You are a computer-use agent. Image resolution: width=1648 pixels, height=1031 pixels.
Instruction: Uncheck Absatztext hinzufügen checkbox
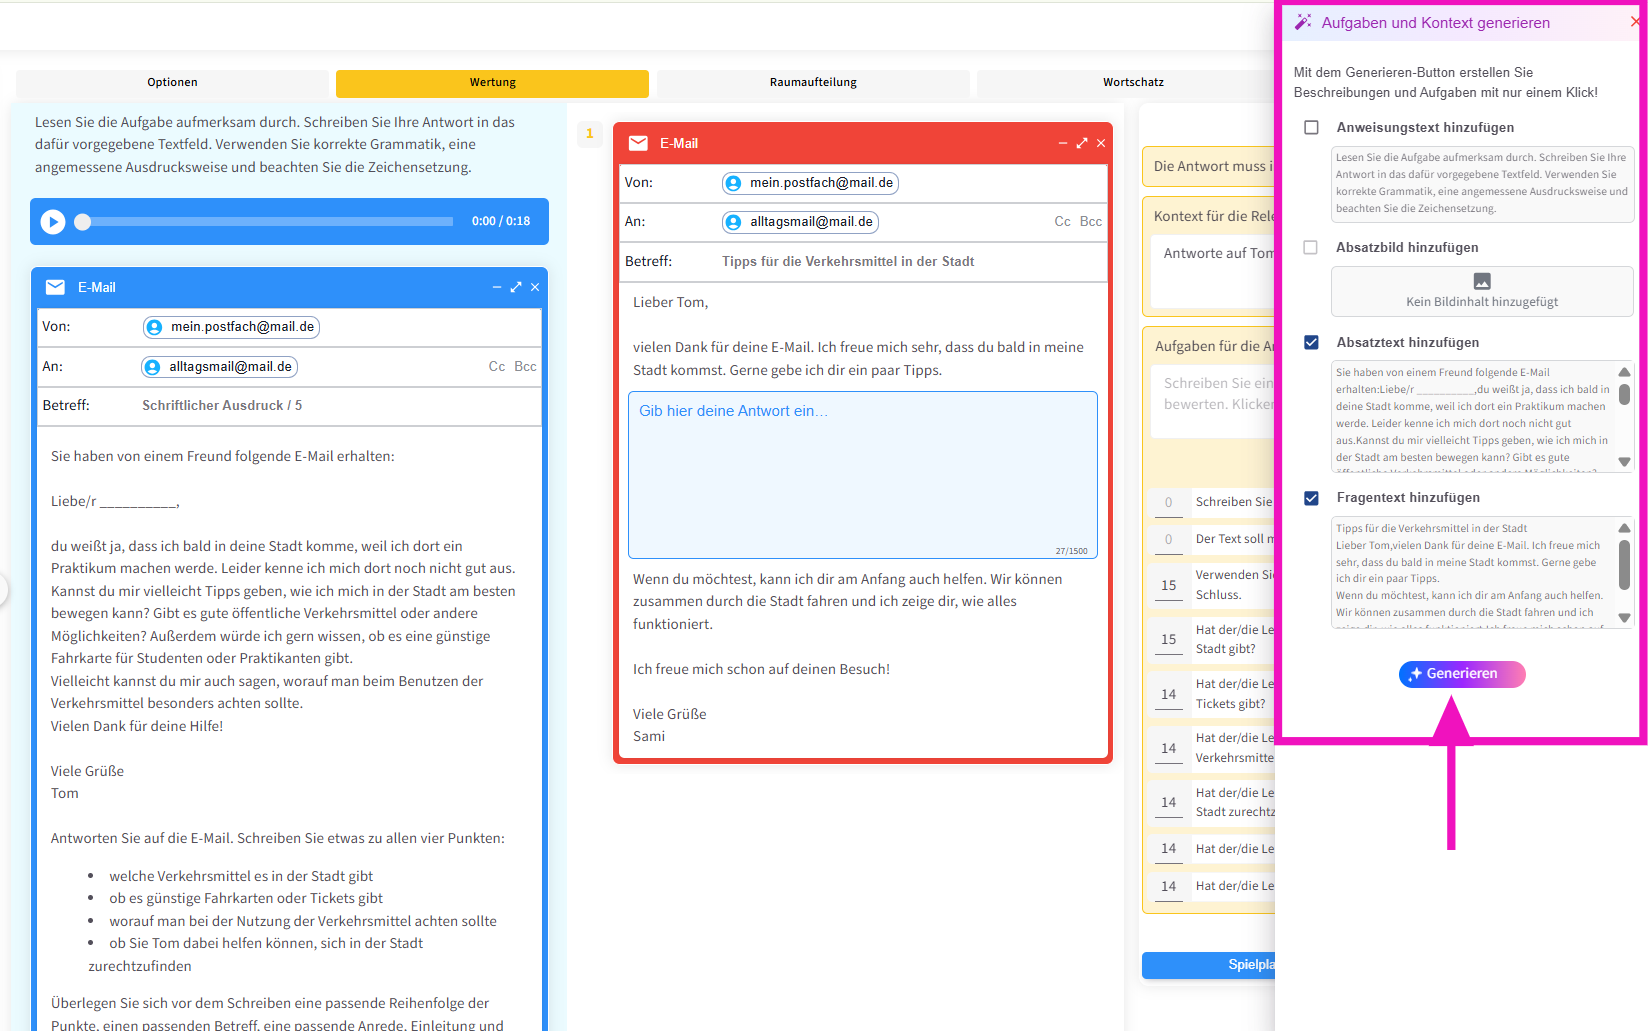[1311, 343]
